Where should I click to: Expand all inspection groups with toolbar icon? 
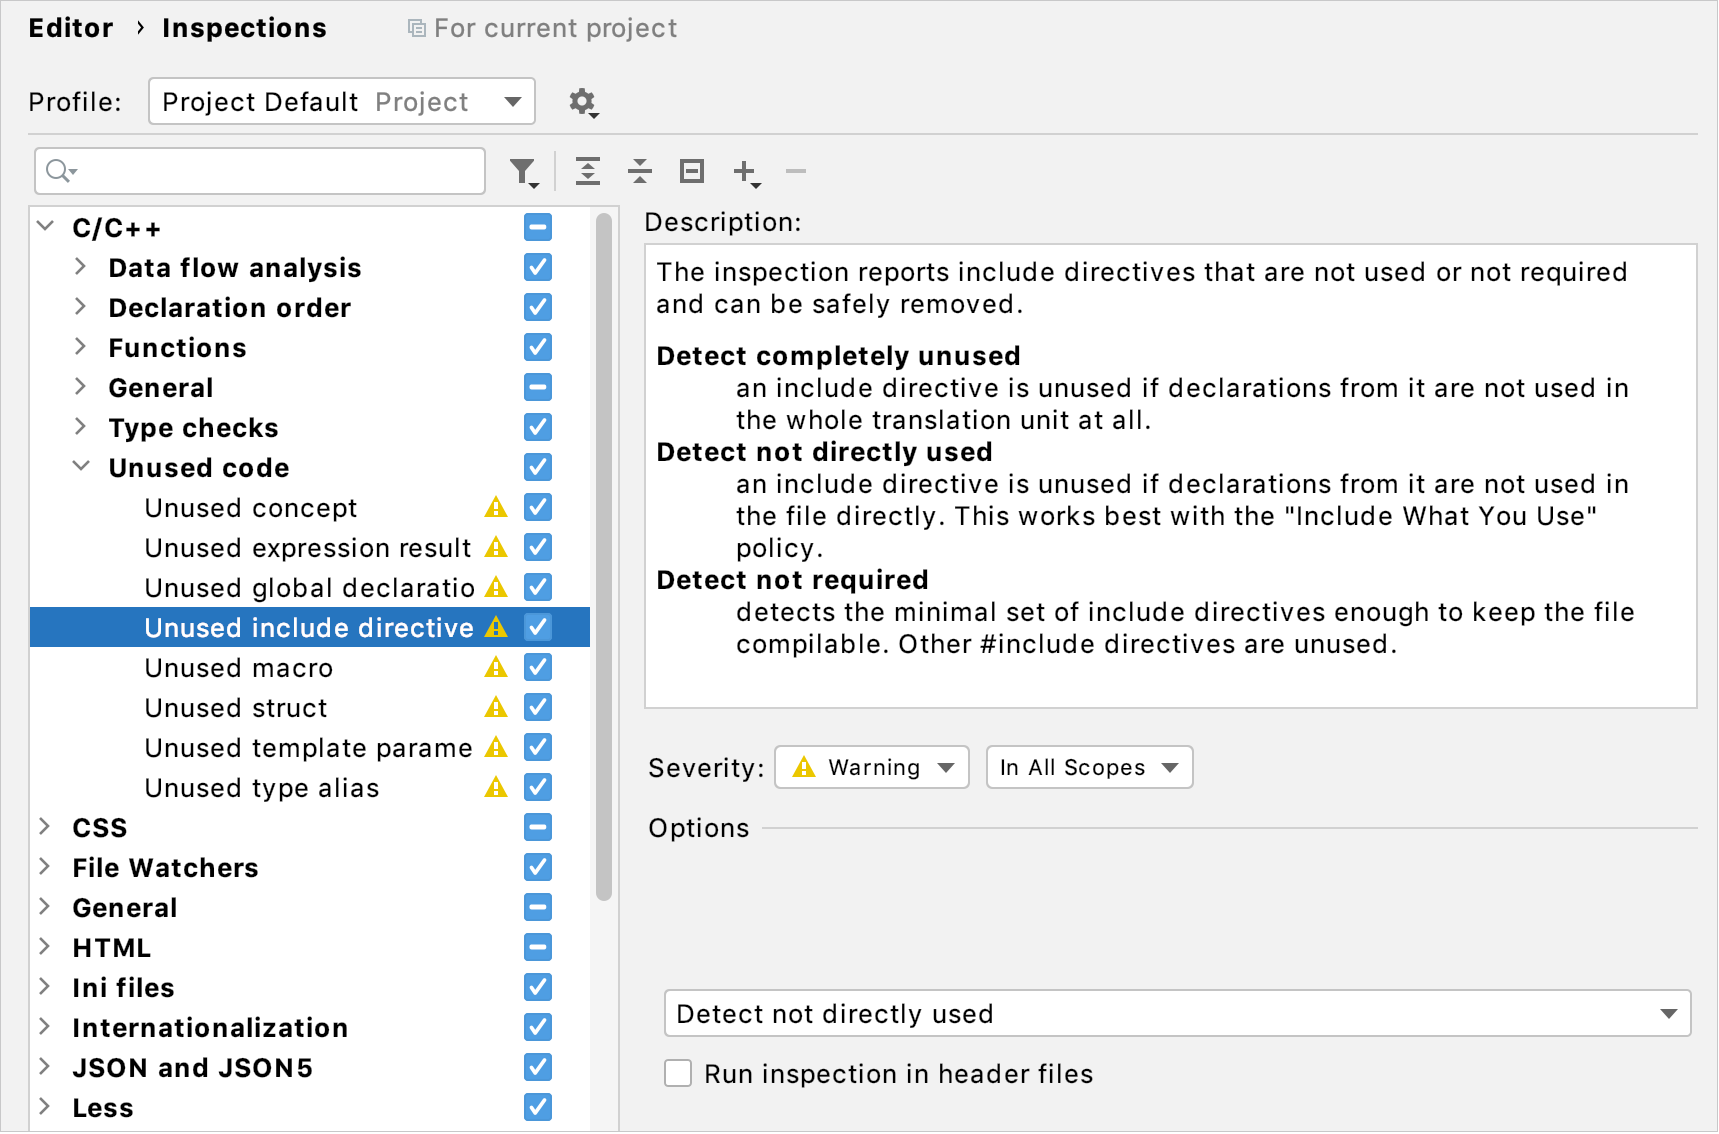[587, 171]
